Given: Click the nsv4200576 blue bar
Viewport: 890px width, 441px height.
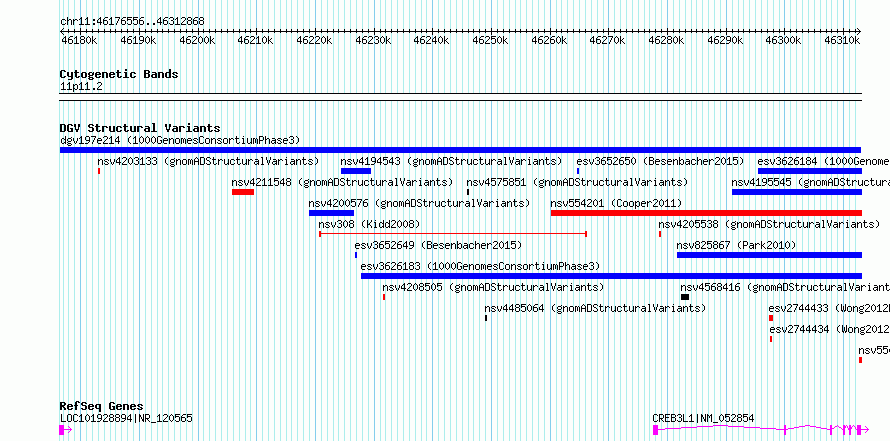Looking at the screenshot, I should coord(331,213).
